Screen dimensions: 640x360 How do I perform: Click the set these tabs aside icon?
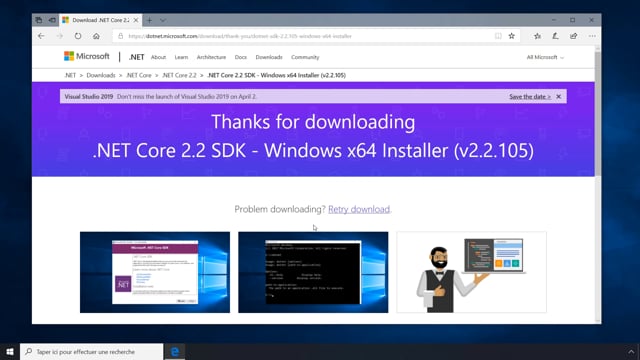click(52, 20)
